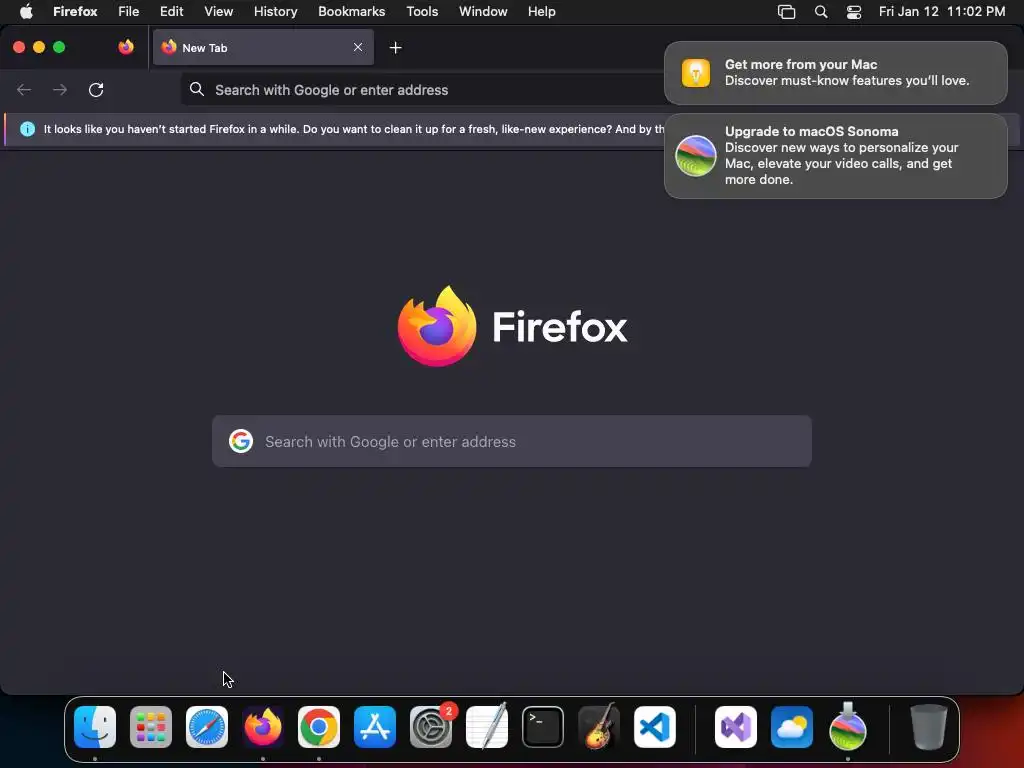Open the File menu
This screenshot has height=768, width=1024.
tap(129, 12)
